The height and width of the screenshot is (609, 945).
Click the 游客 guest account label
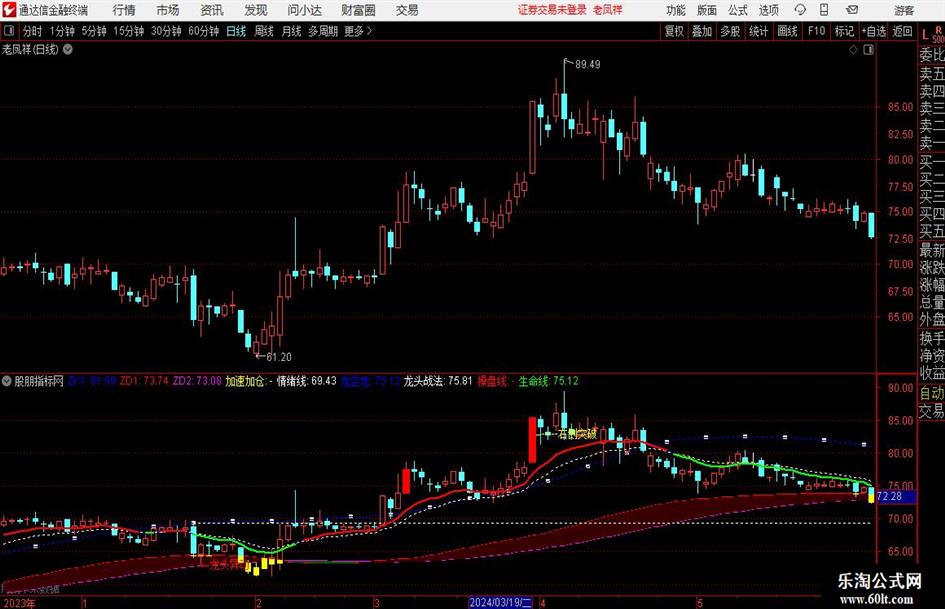[904, 10]
